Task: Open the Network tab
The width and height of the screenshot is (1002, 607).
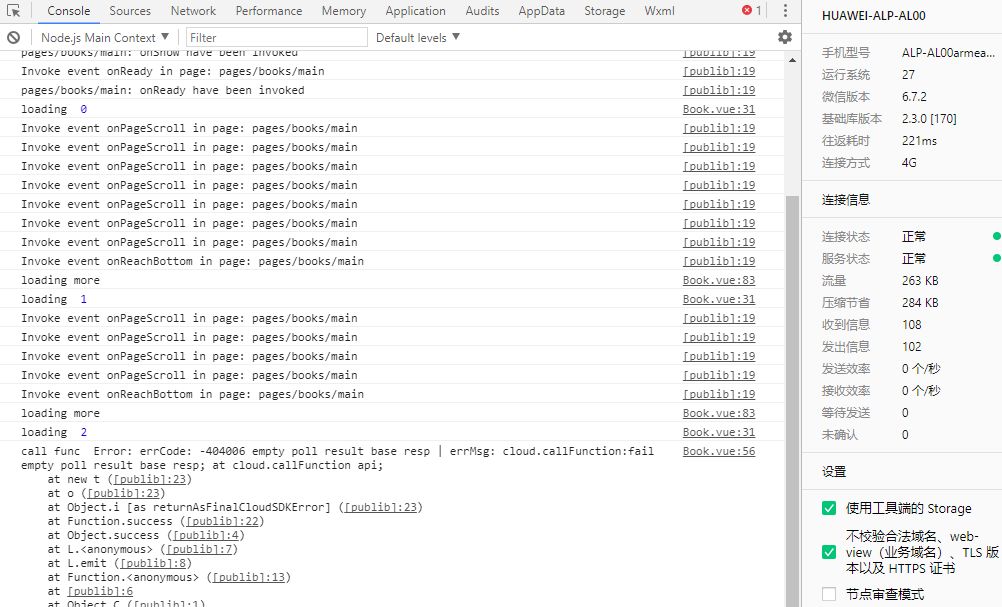Action: [x=193, y=11]
